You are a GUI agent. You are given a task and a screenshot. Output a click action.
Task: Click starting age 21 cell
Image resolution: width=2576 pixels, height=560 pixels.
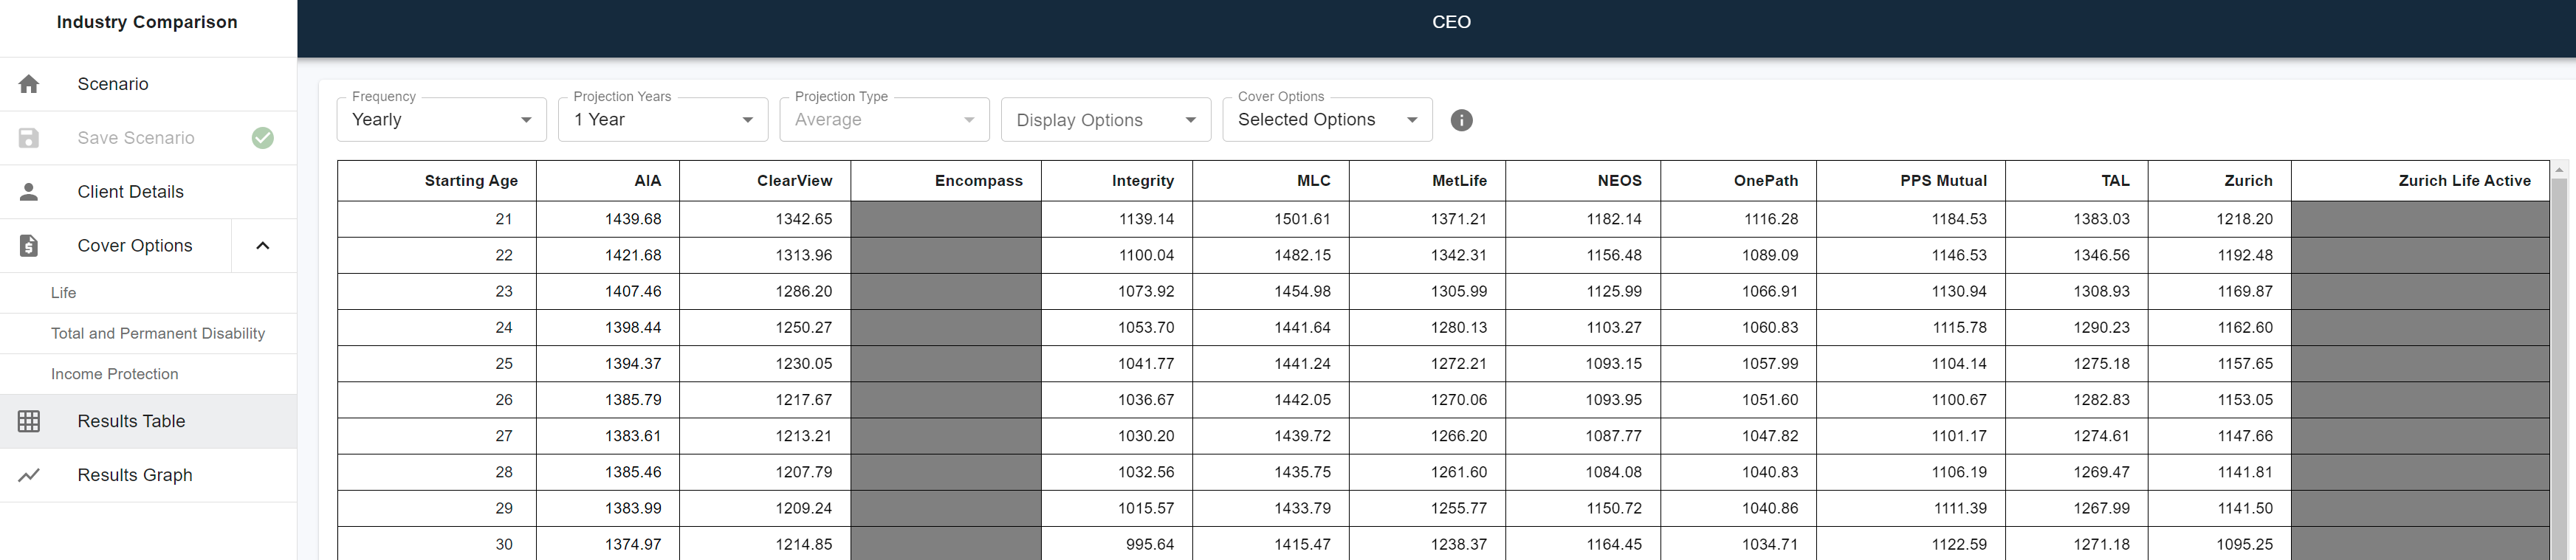click(437, 219)
